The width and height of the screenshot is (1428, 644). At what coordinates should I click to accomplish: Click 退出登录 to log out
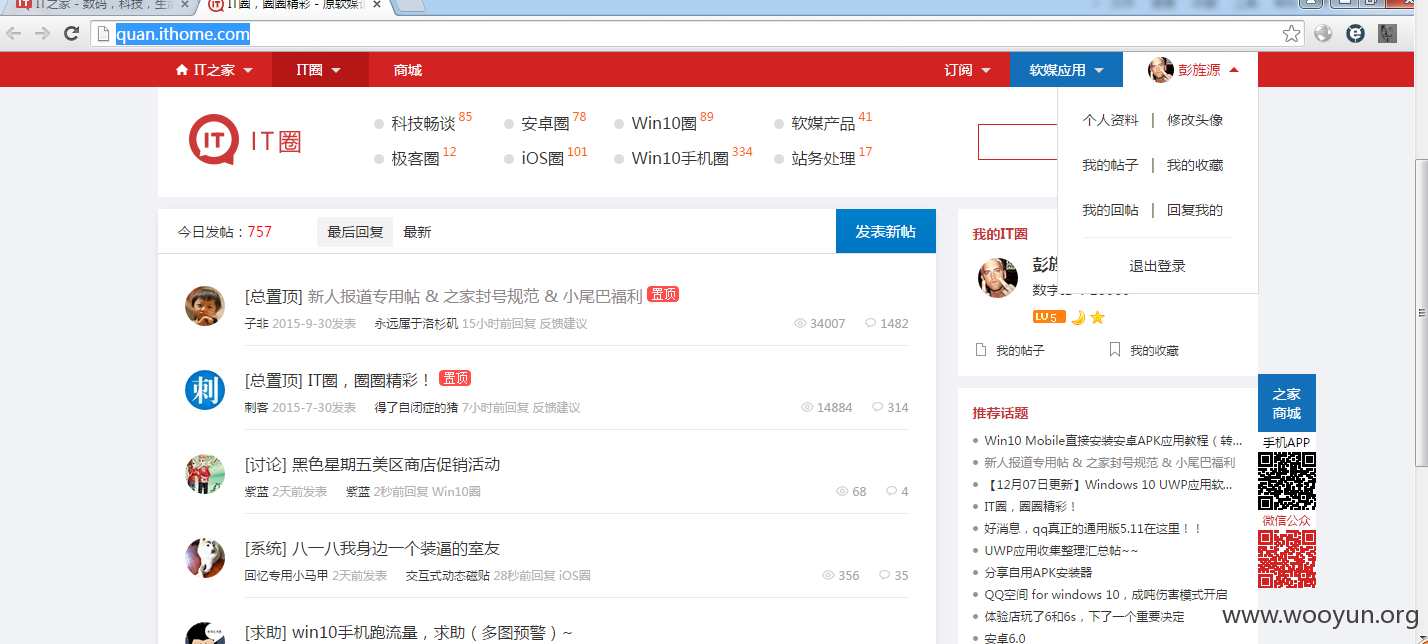pyautogui.click(x=1157, y=266)
